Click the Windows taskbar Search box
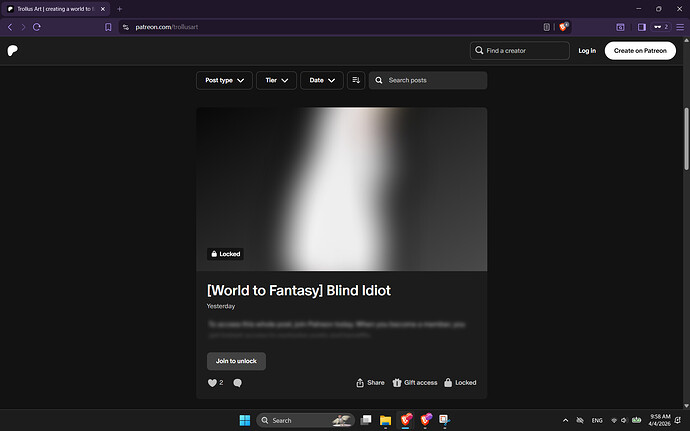This screenshot has width=690, height=431. [305, 420]
